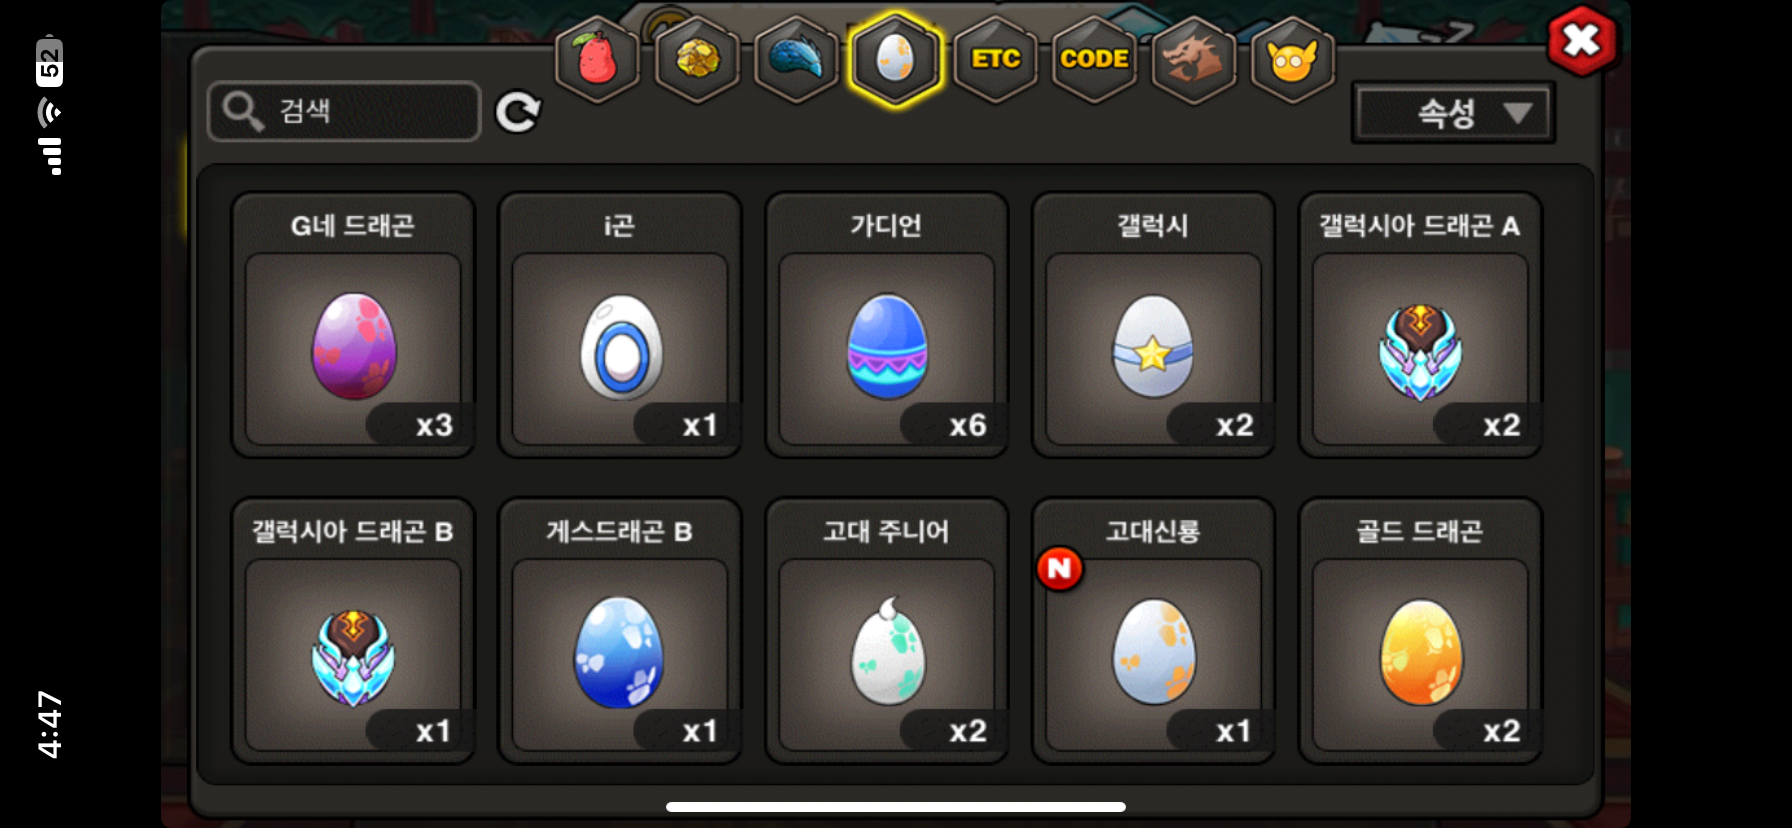Select the new 고대신룡 egg
Screen dimensions: 1792x828
(1153, 631)
